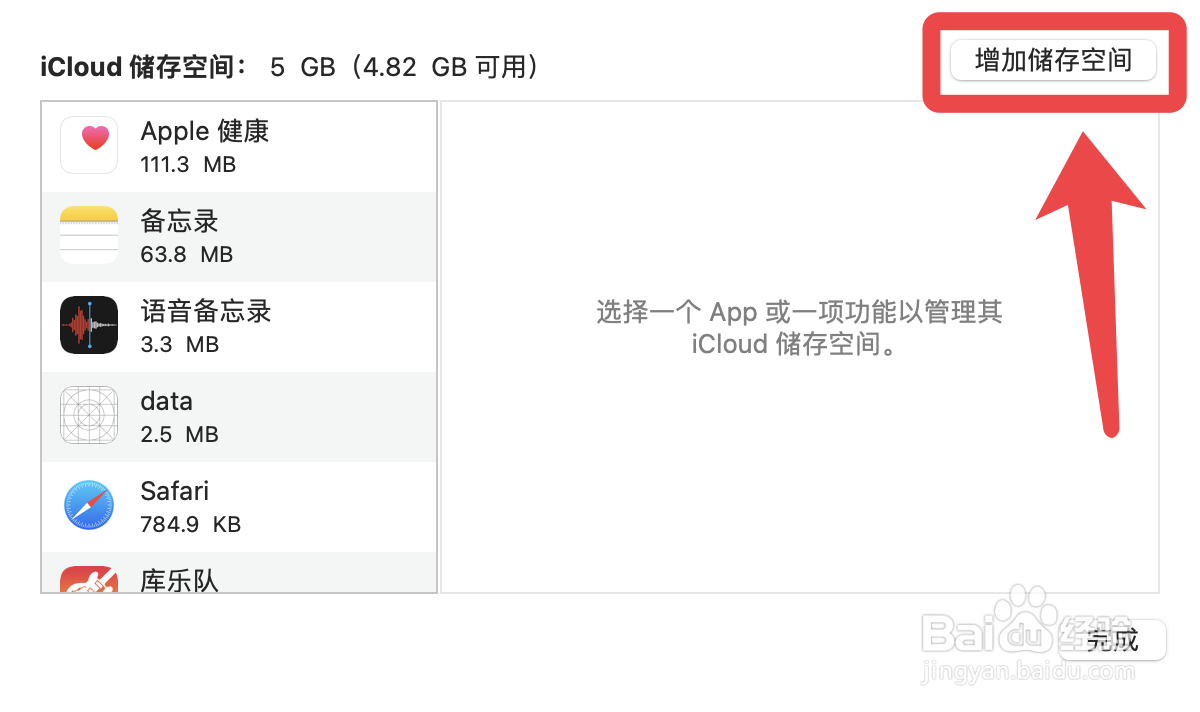Select the 备忘录 row label
The height and width of the screenshot is (712, 1200).
pos(179,221)
